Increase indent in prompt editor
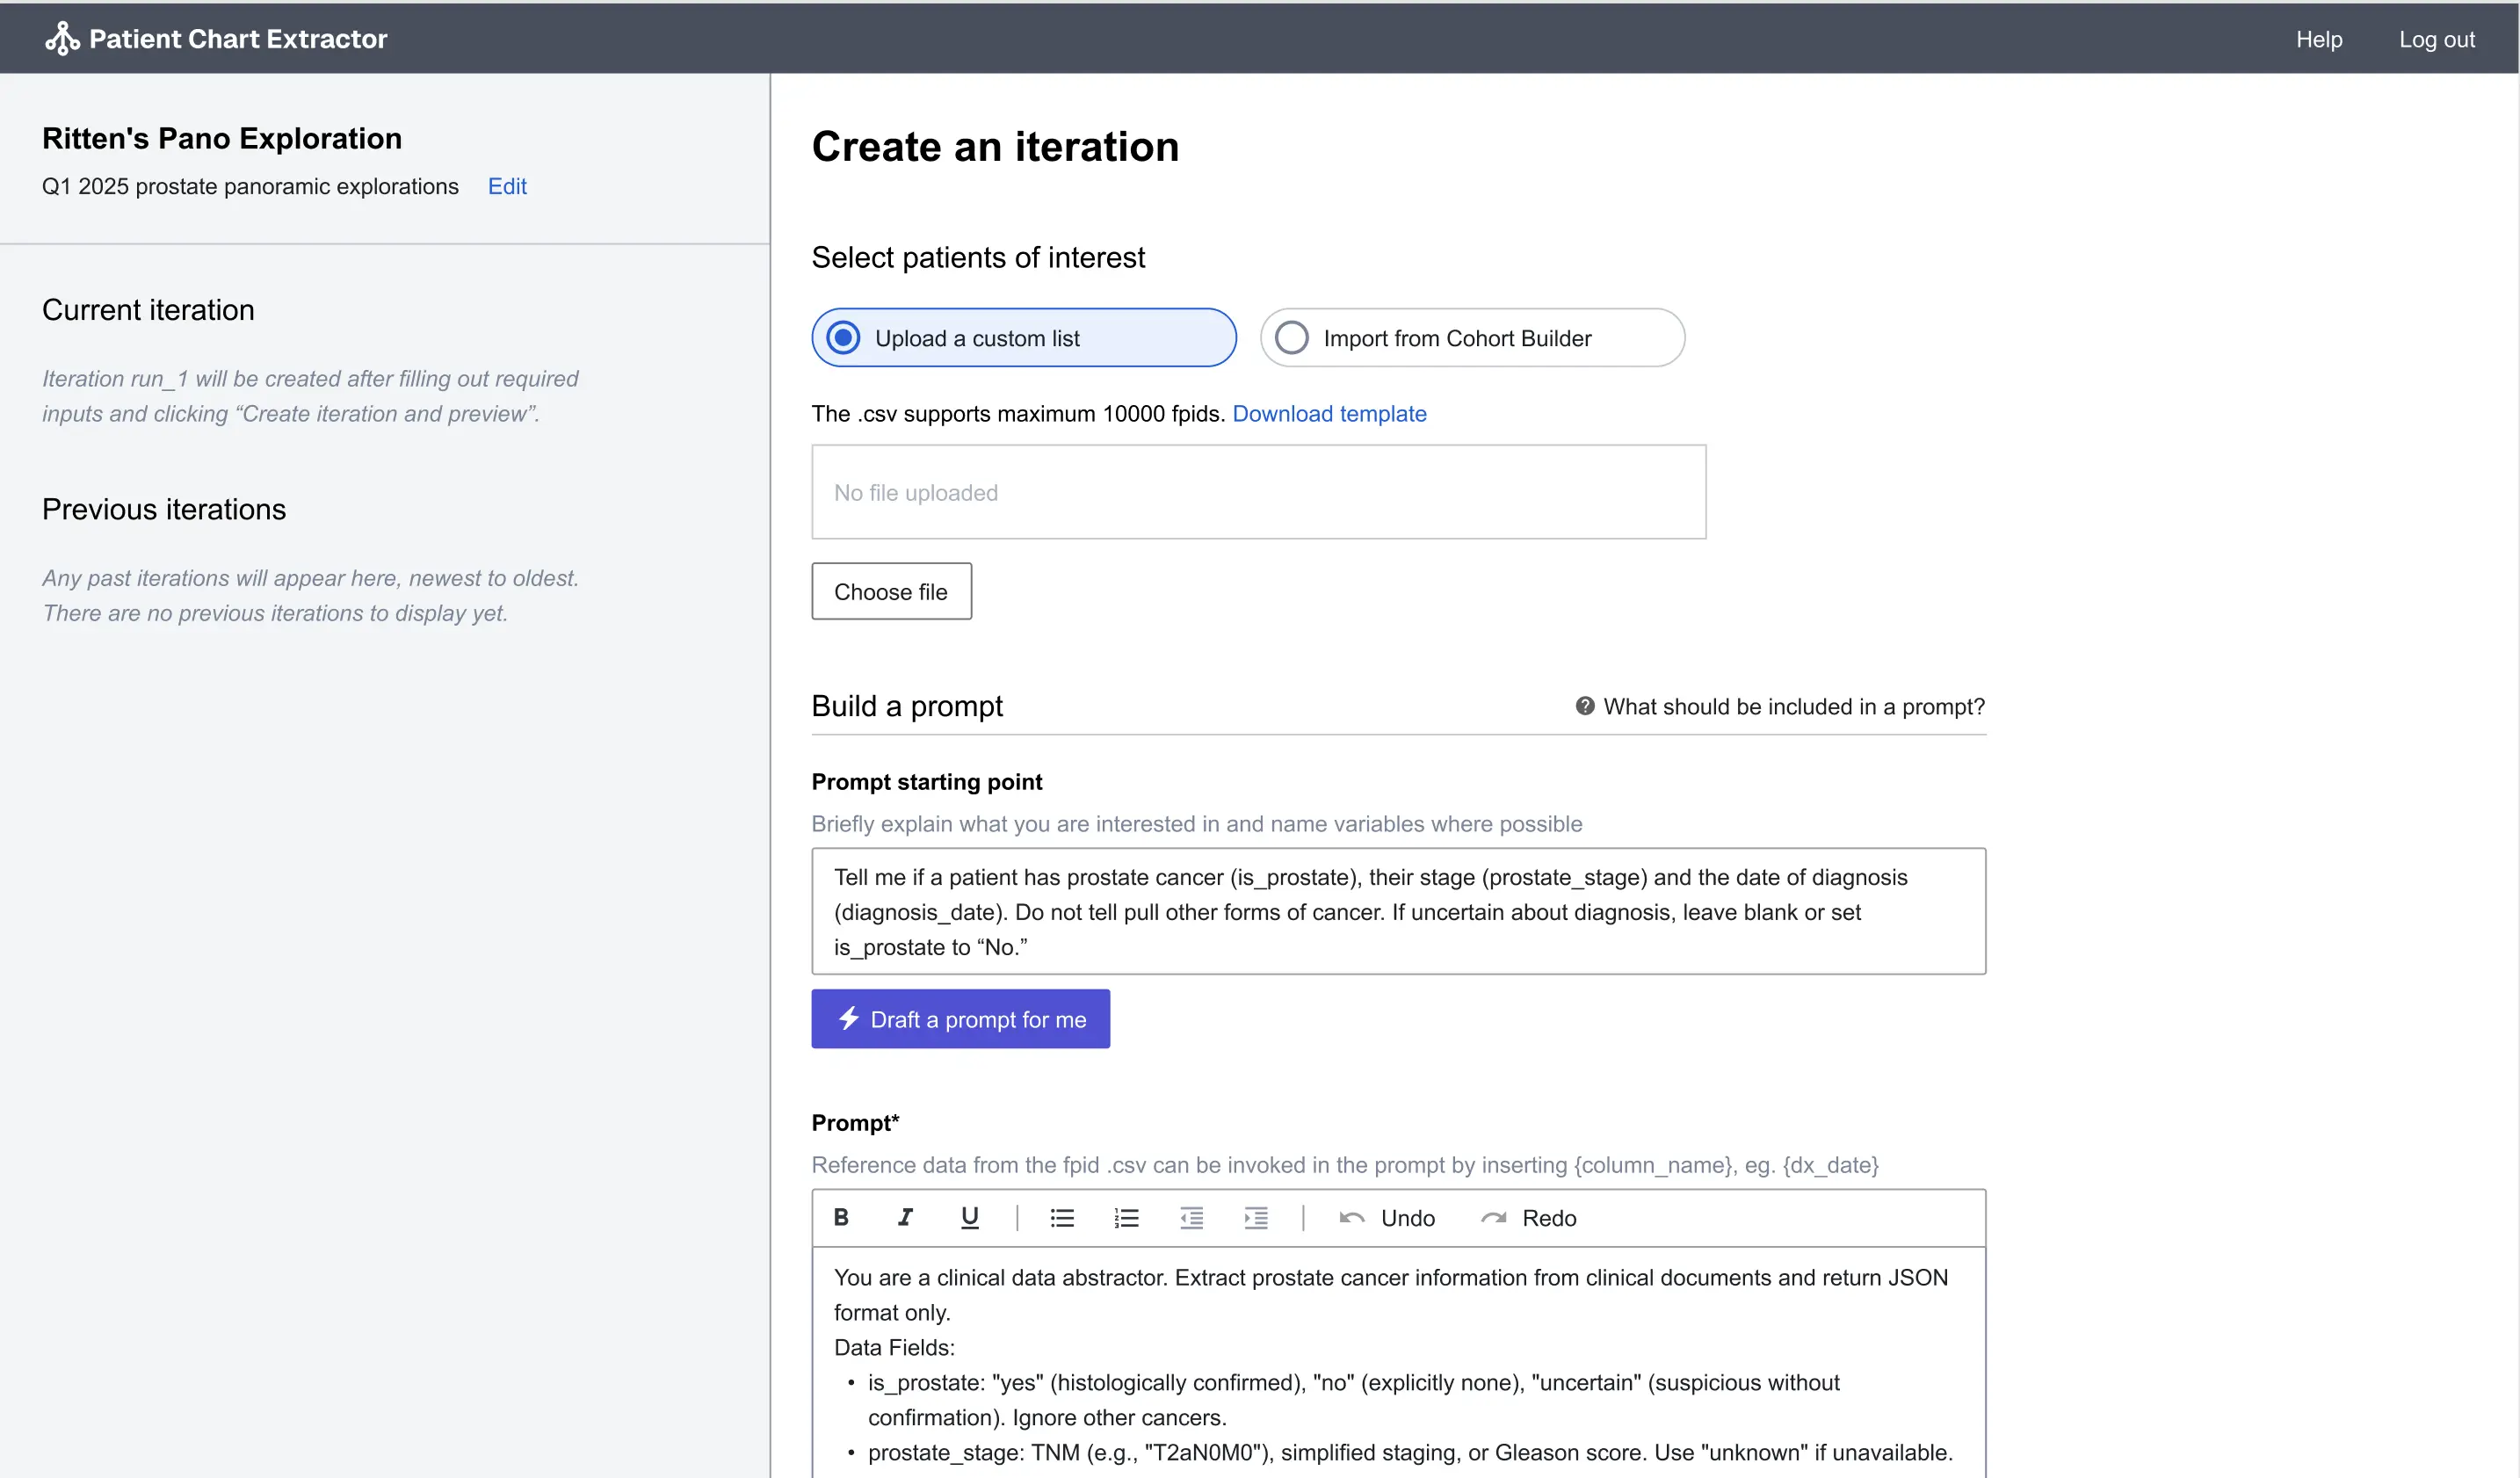Image resolution: width=2520 pixels, height=1478 pixels. (1255, 1217)
